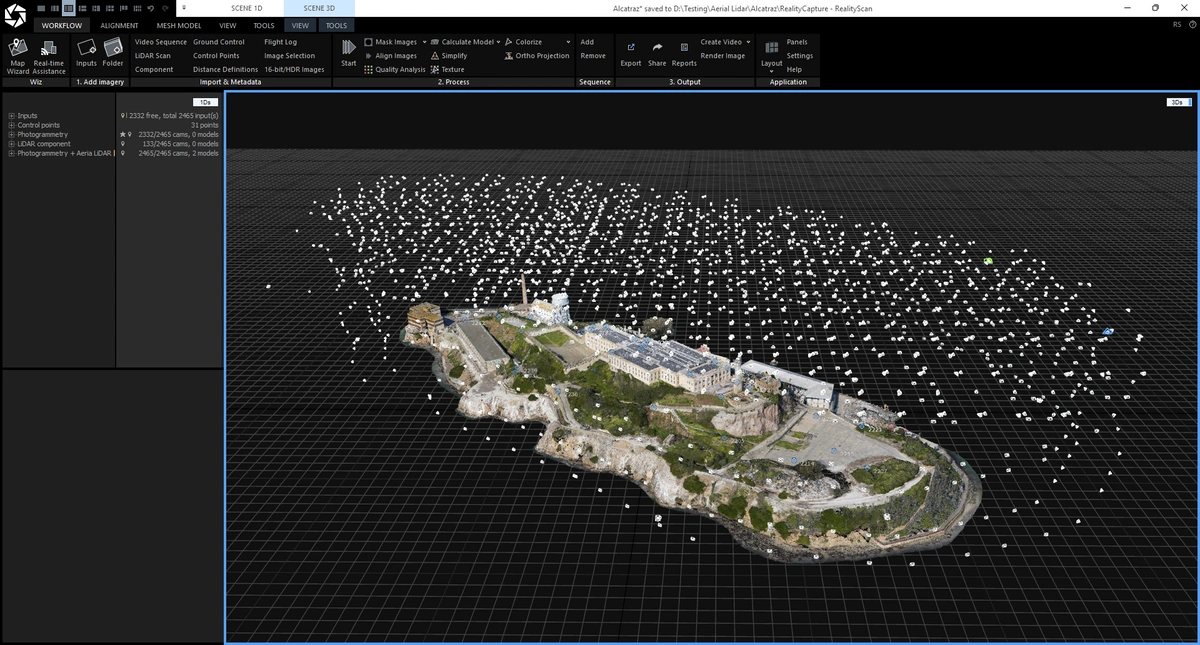Select '133/2465 cams, 0 models' text
Screen dimensions: 1200x645
point(180,144)
